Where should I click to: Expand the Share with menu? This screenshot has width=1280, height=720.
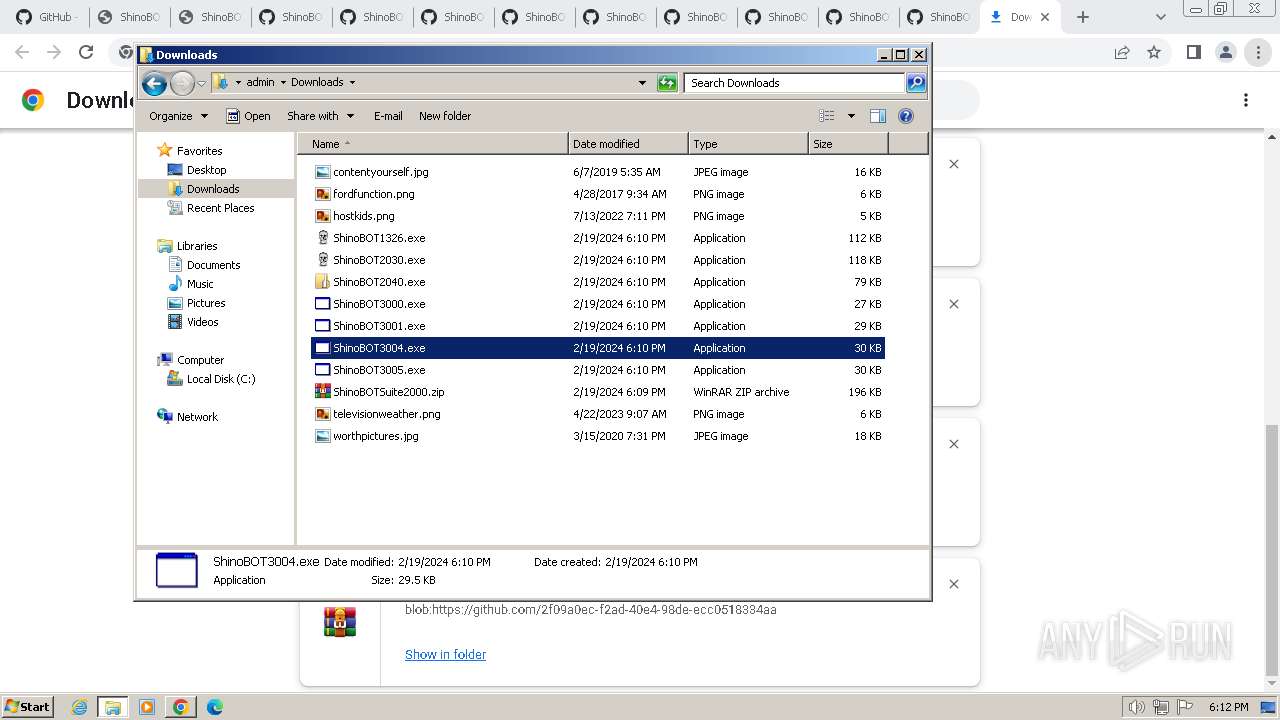(320, 116)
